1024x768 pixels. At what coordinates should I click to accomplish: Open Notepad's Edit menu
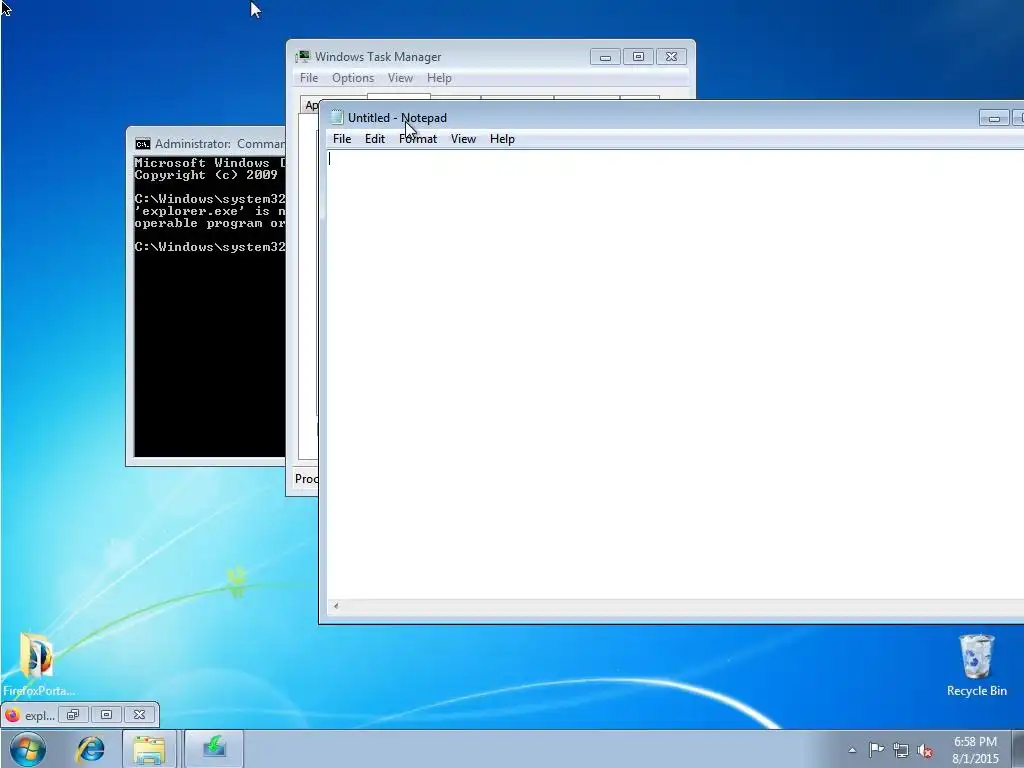(x=374, y=138)
